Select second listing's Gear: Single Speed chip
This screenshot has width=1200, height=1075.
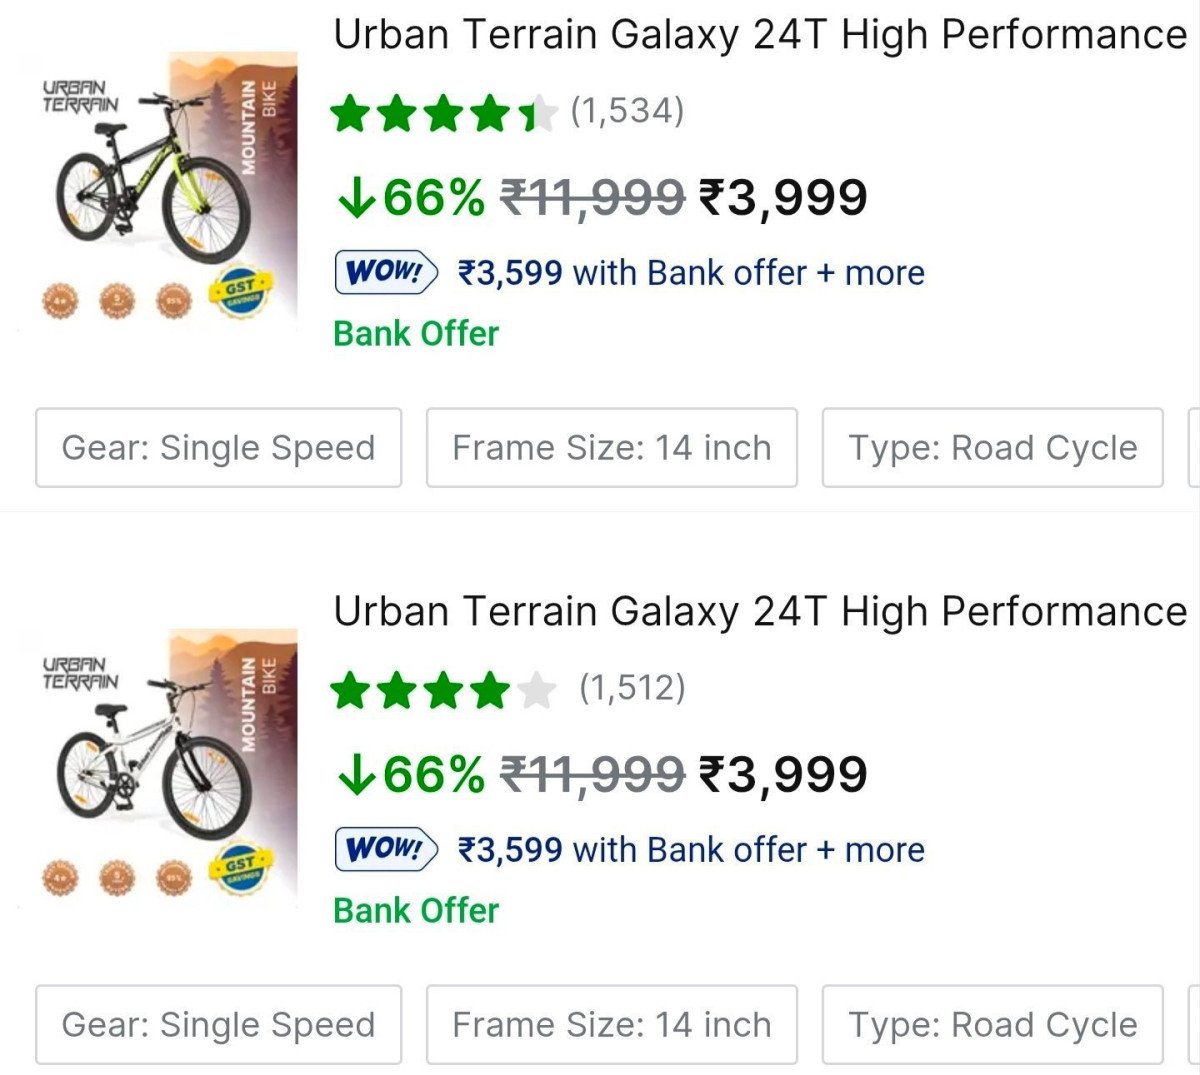pos(218,1025)
